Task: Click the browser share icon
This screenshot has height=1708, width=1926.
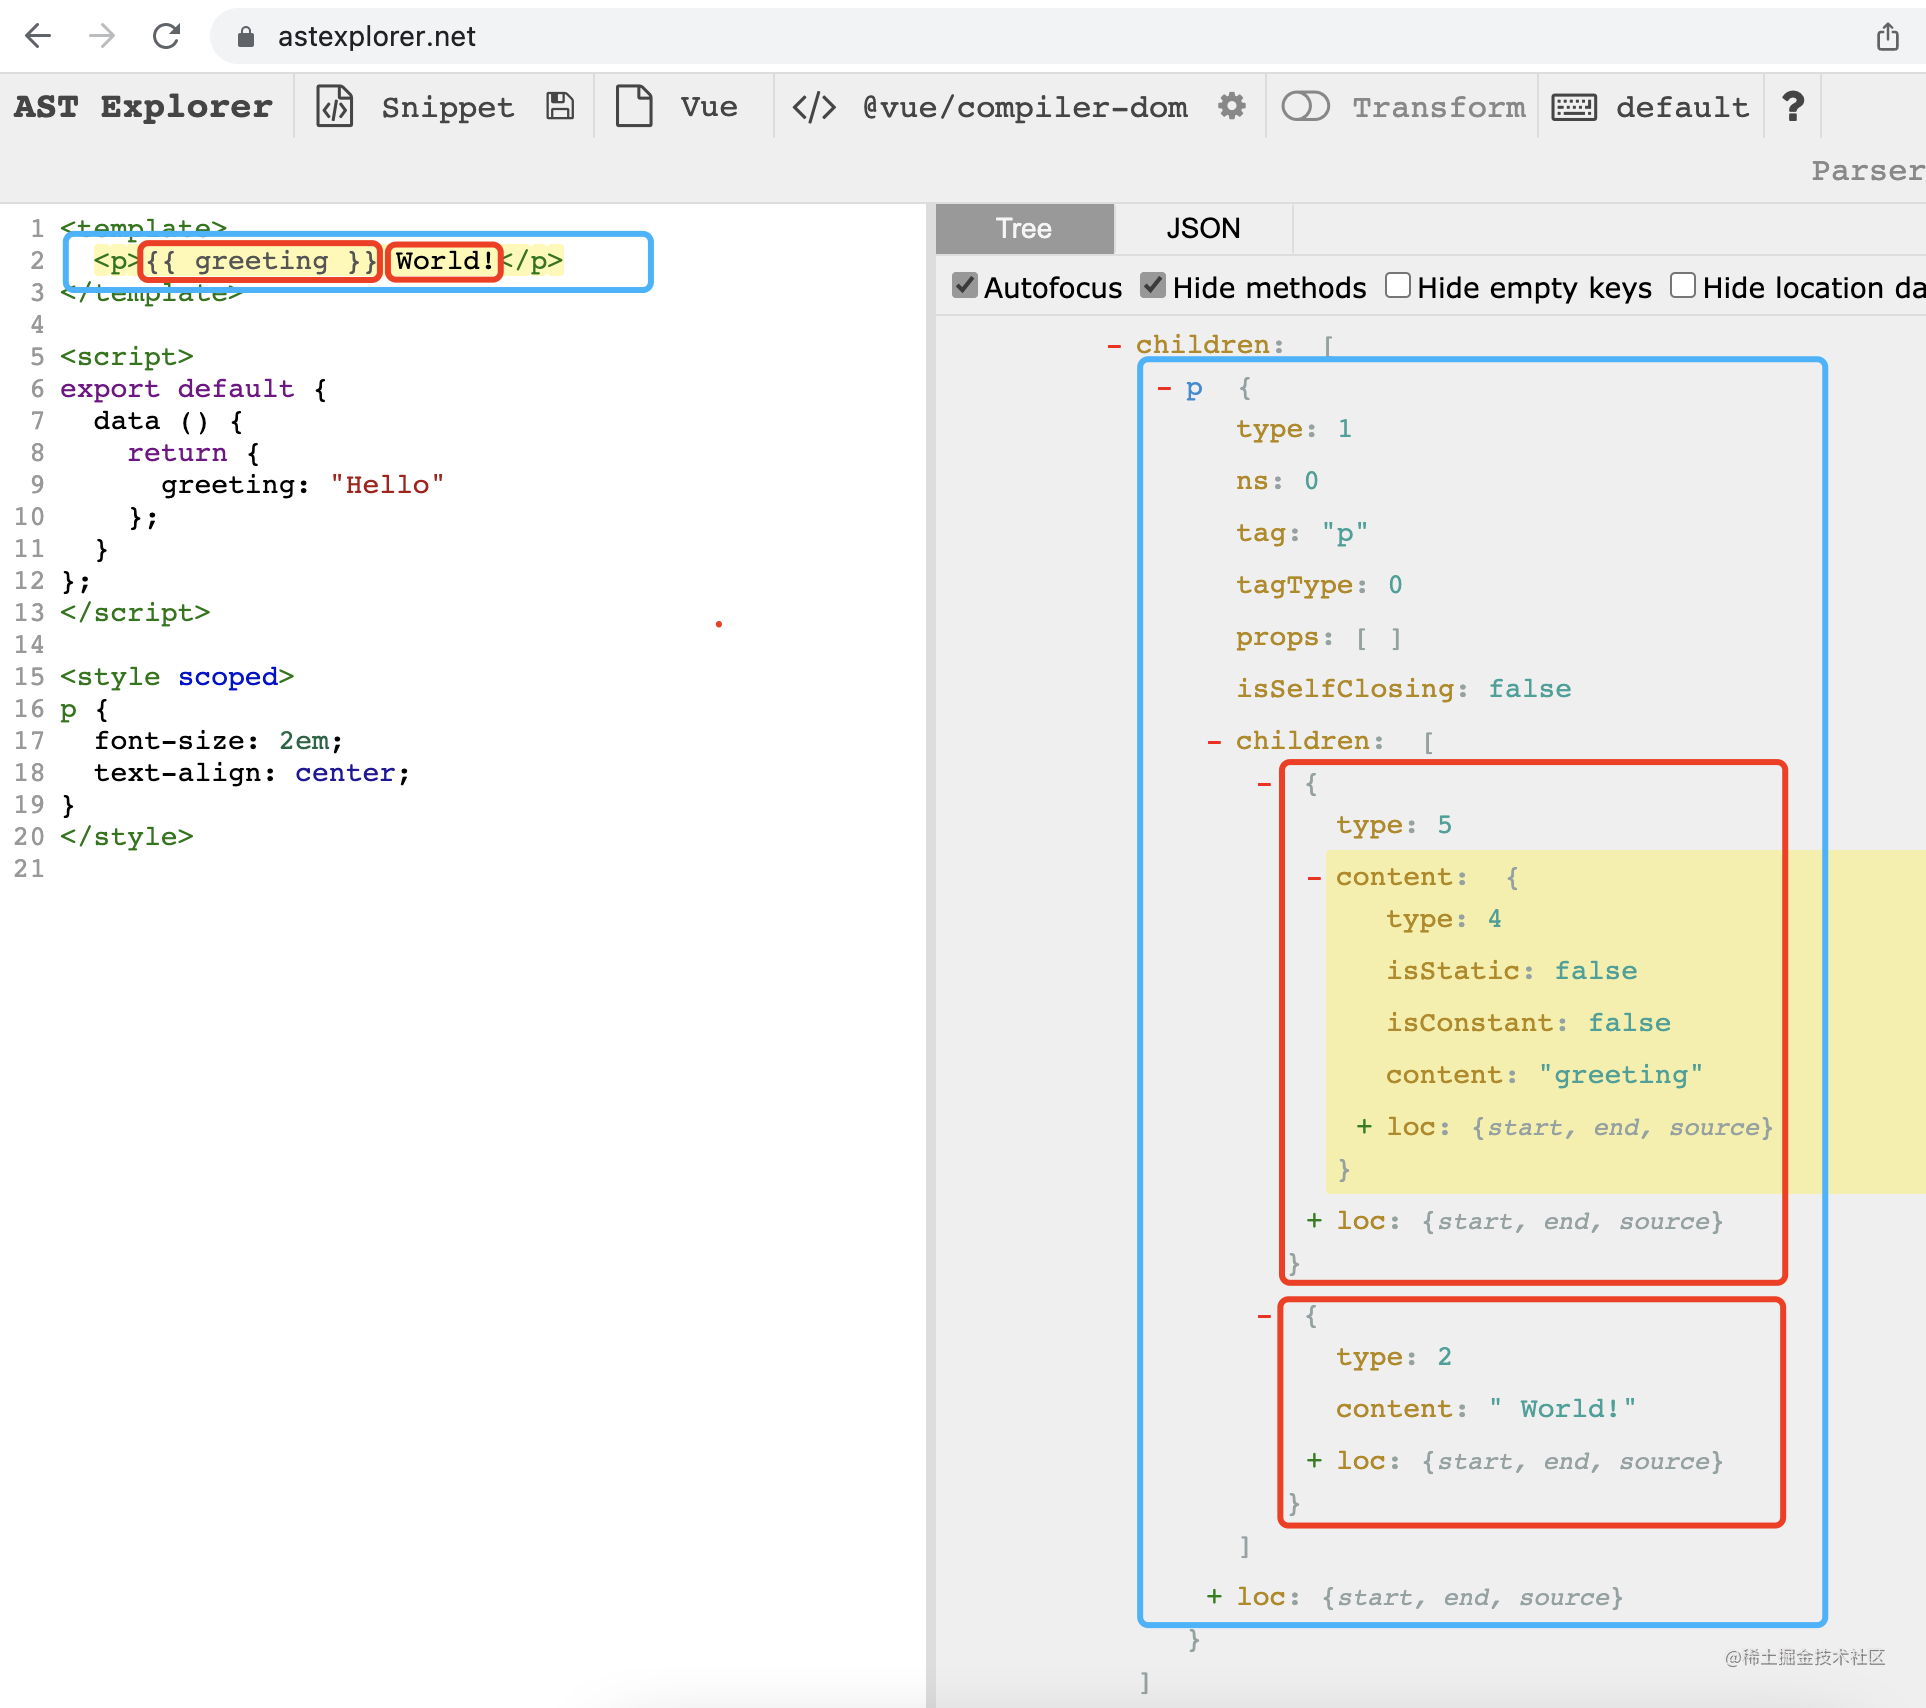Action: tap(1887, 37)
